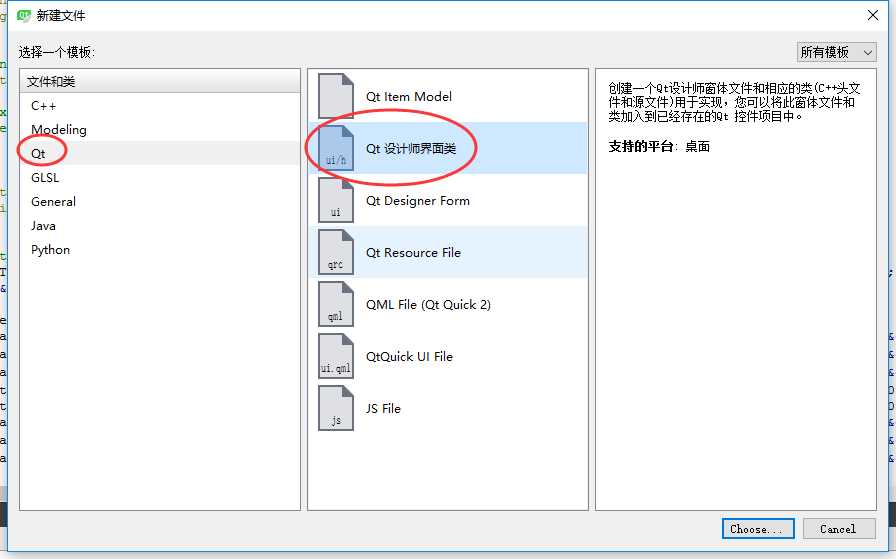Select the Qt Item Model file icon
Image resolution: width=896 pixels, height=559 pixels.
(336, 96)
